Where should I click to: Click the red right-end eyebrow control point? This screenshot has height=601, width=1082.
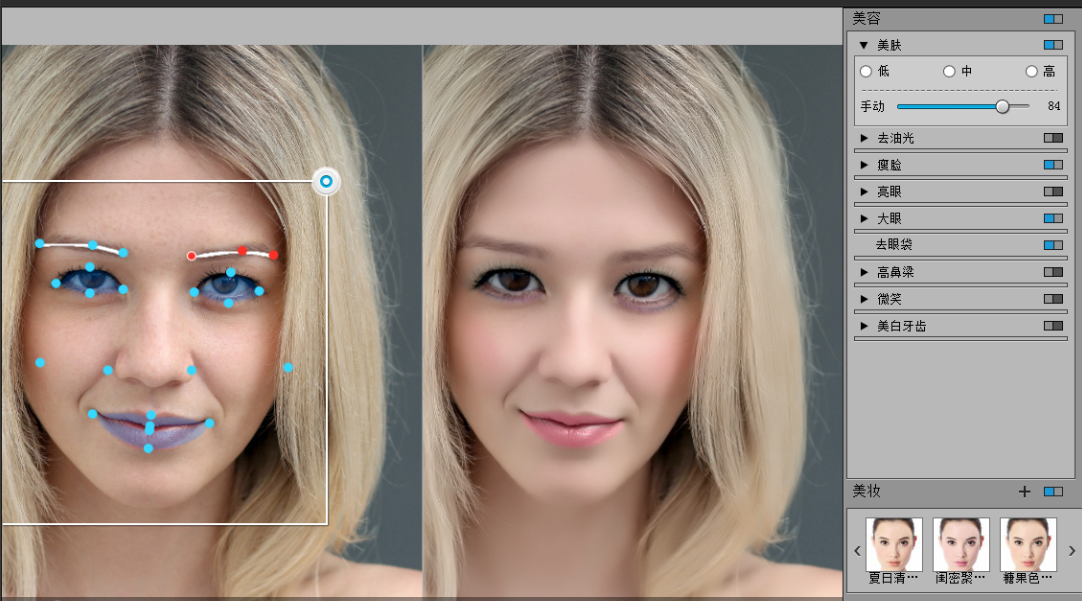[274, 255]
